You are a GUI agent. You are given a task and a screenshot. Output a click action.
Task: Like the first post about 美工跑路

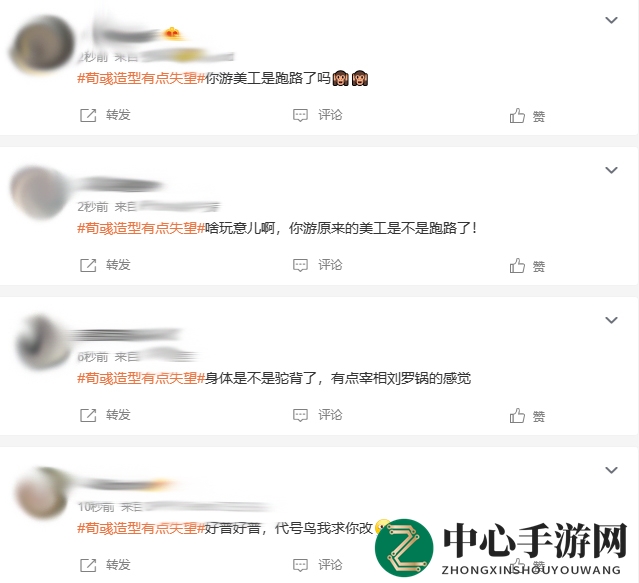point(517,116)
